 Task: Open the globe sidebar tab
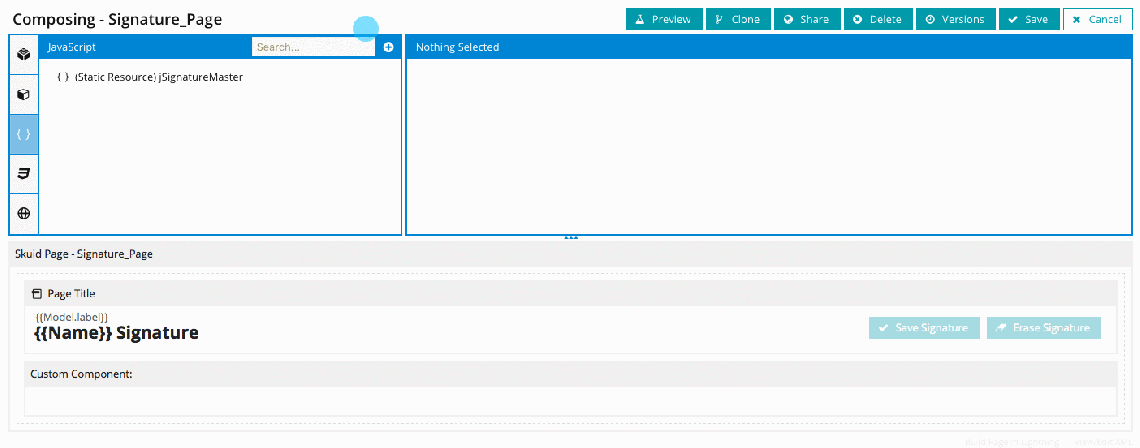23,213
